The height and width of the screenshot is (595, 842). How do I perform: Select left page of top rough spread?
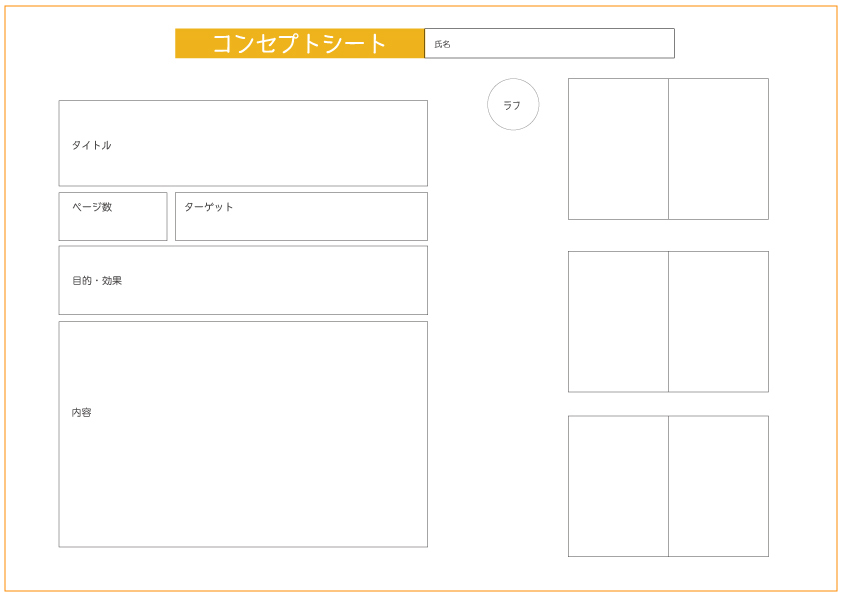[618, 149]
